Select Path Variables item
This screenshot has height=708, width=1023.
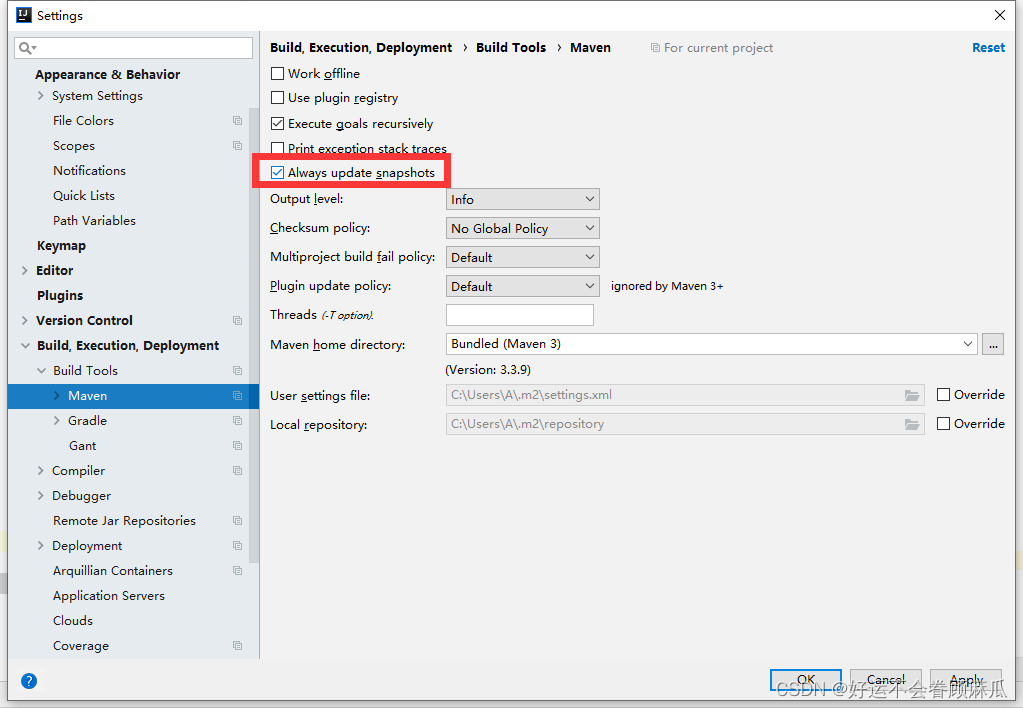(95, 221)
